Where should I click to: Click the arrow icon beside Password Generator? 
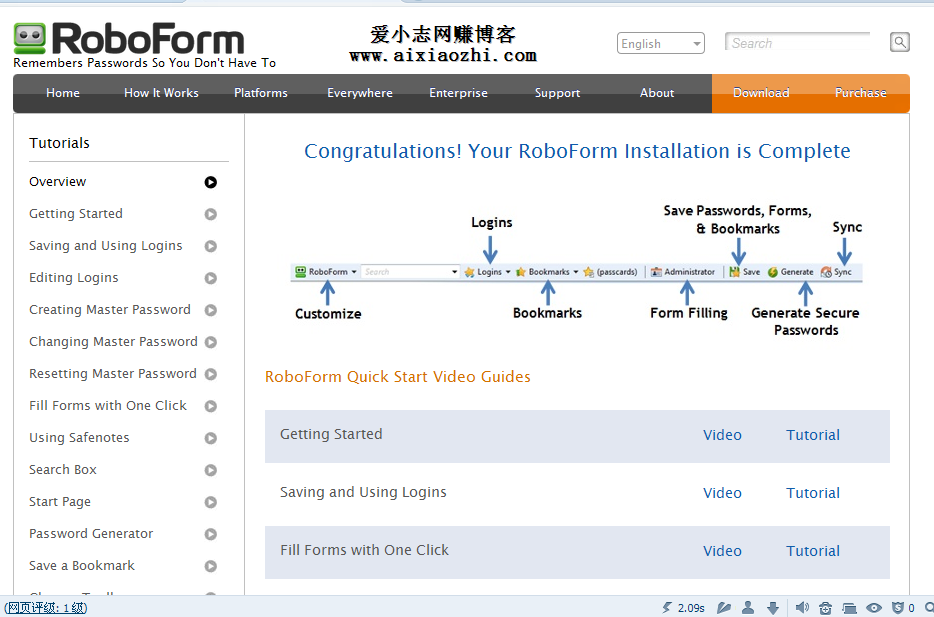[211, 534]
